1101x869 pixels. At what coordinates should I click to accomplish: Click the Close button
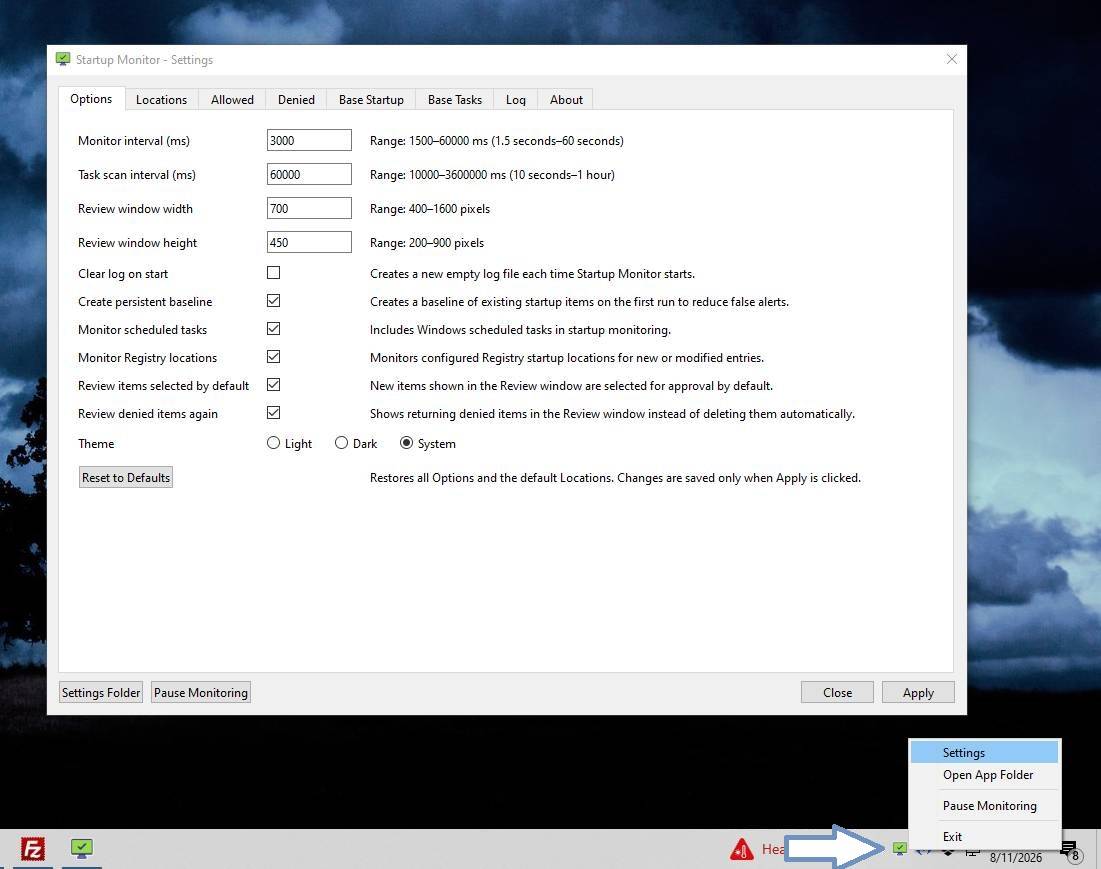(837, 693)
